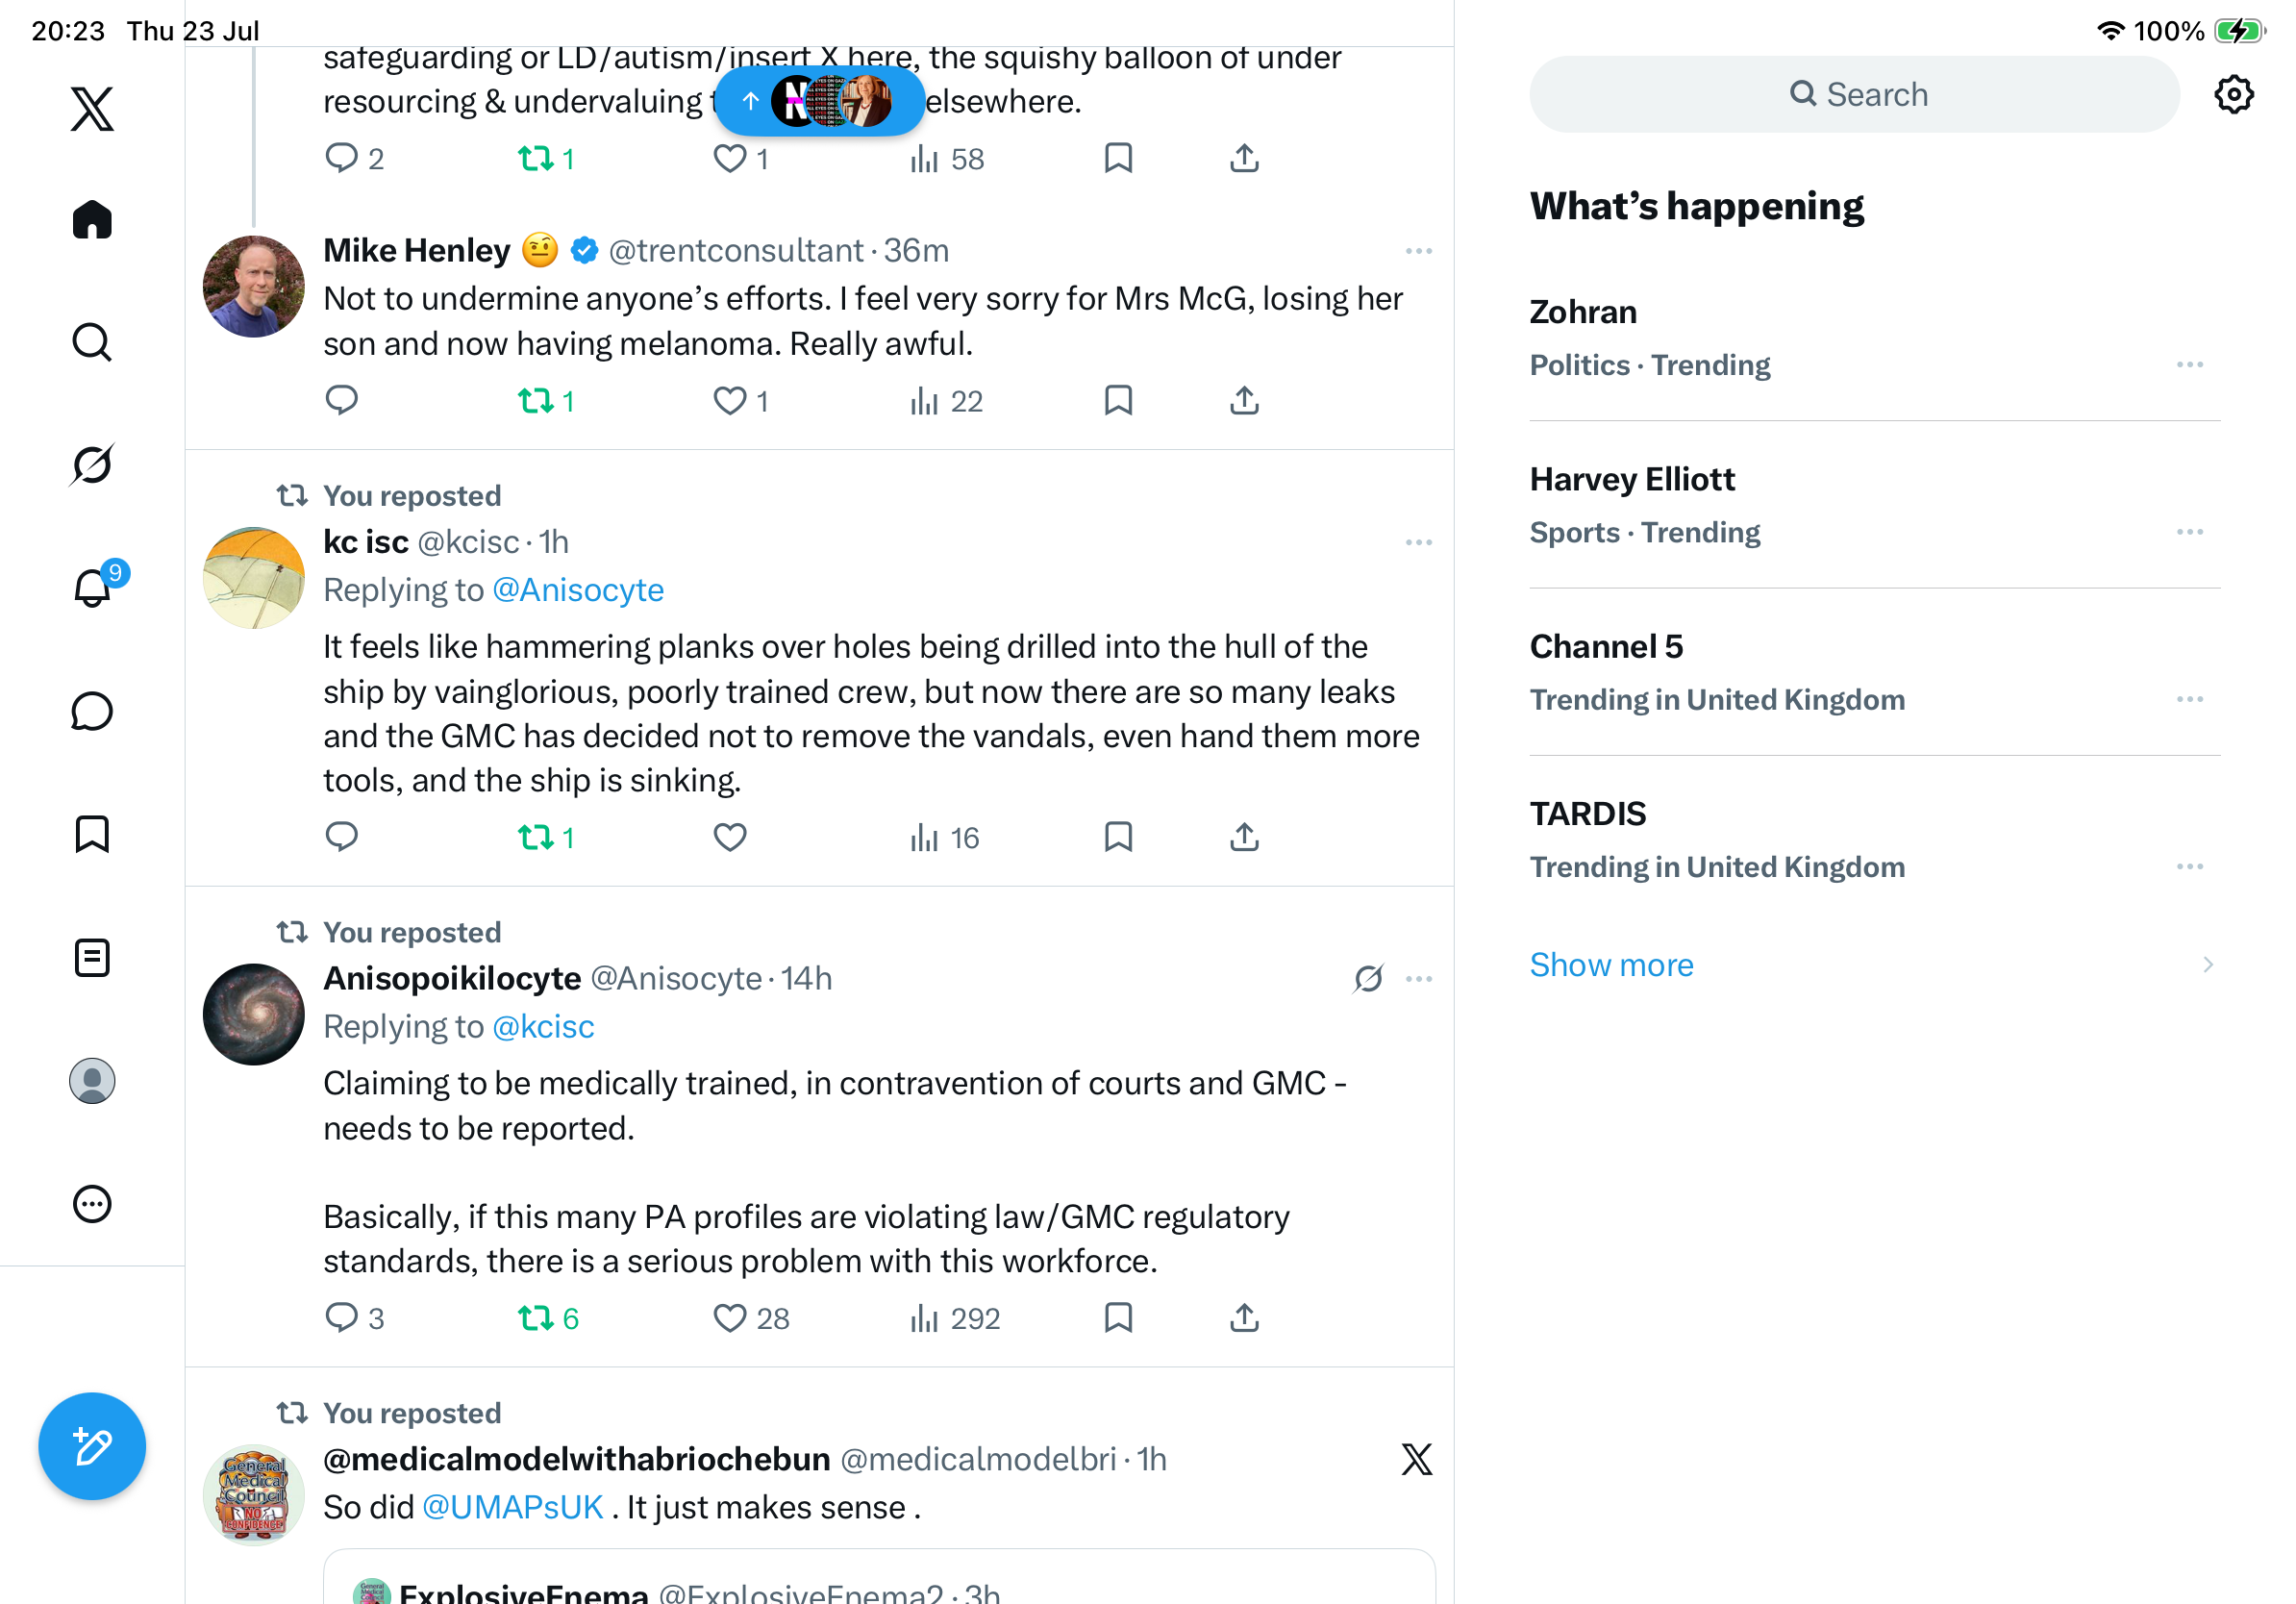Open more options for Zohran trend
Viewport: 2296px width, 1604px height.
pyautogui.click(x=2189, y=365)
